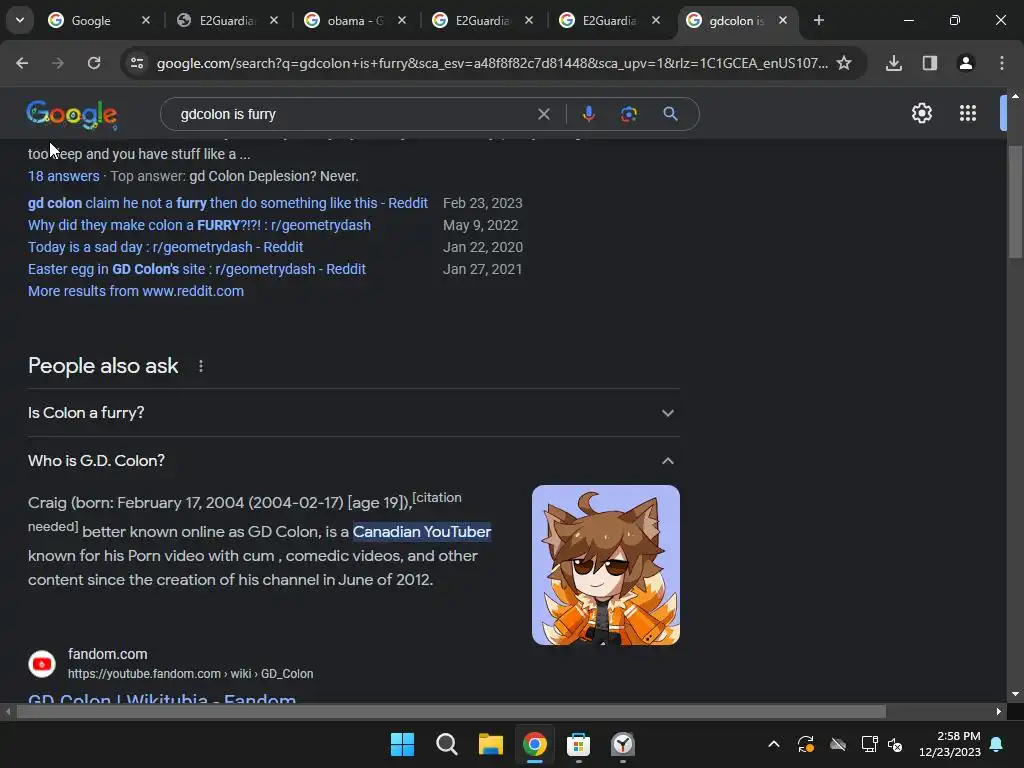
Task: Click the scroll-down arrow of page
Action: tap(1015, 694)
